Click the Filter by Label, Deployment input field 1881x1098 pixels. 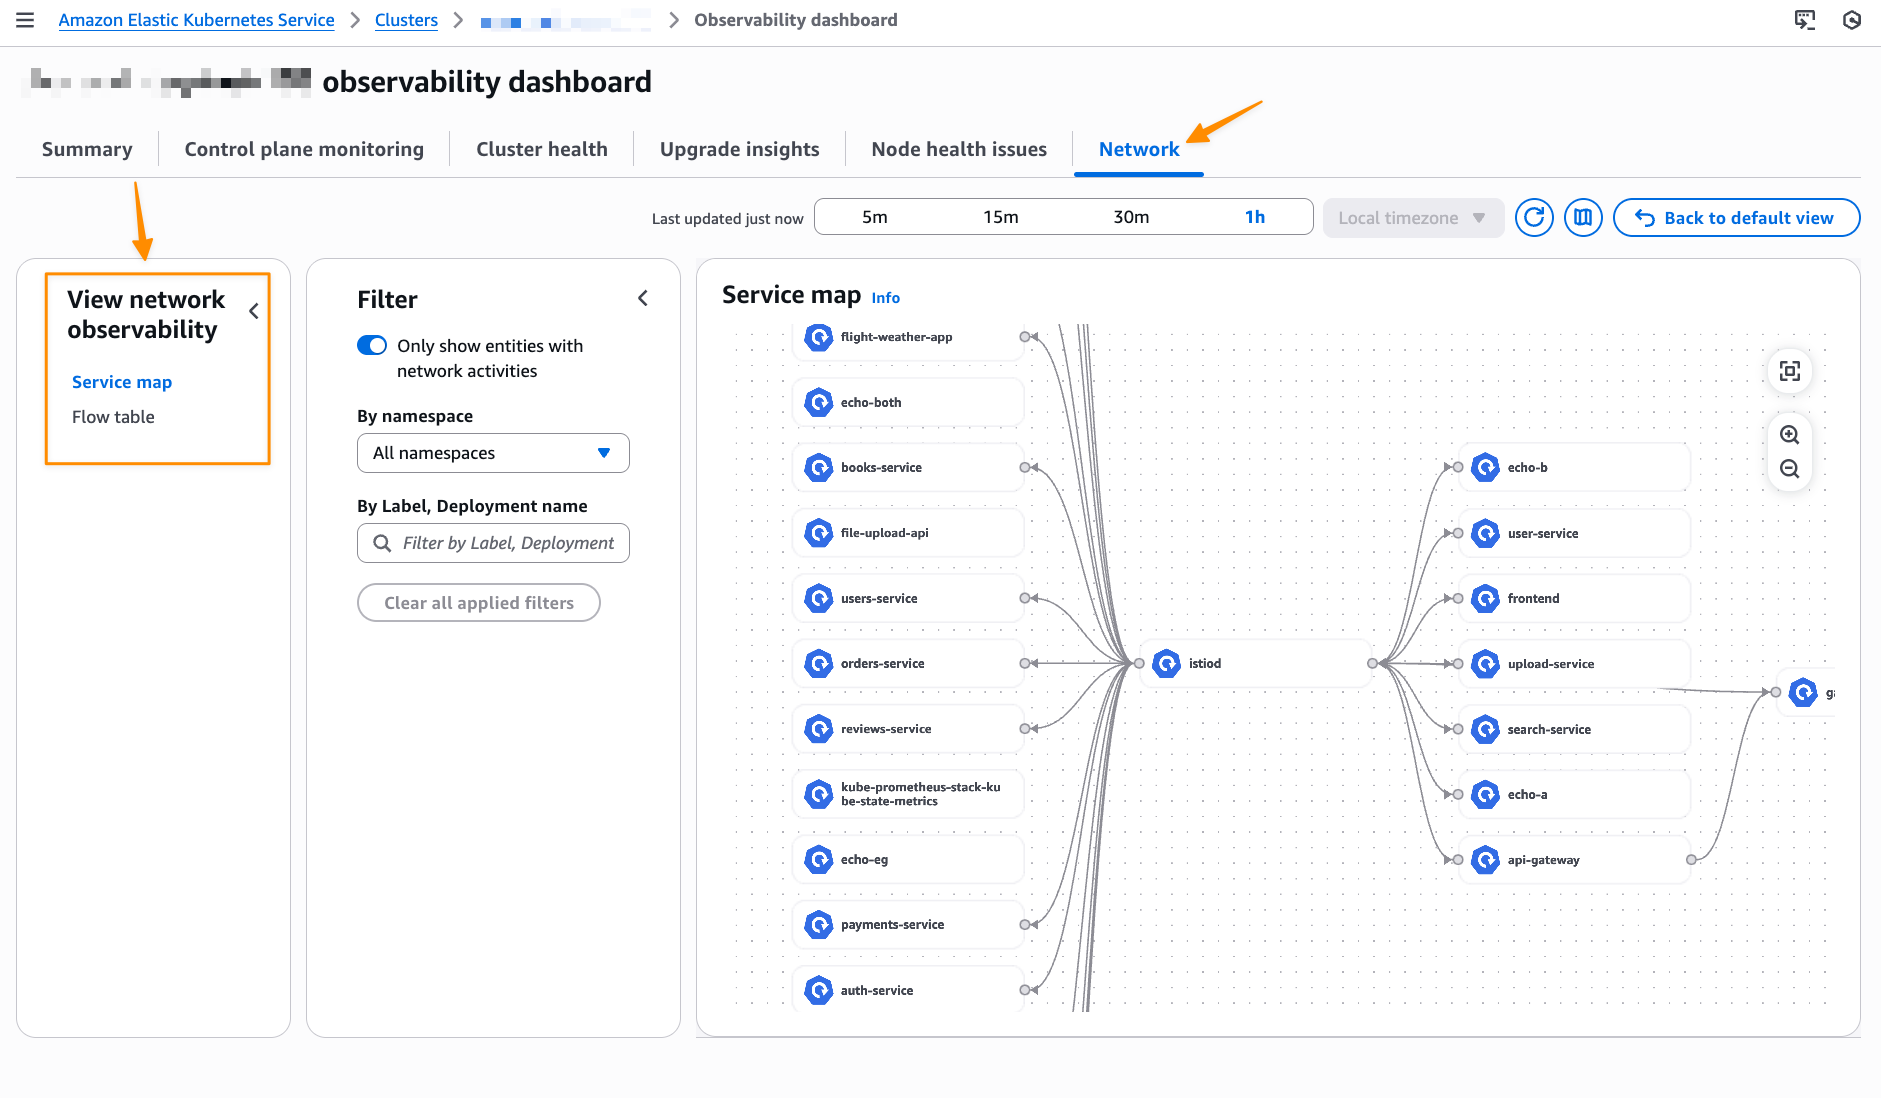493,542
